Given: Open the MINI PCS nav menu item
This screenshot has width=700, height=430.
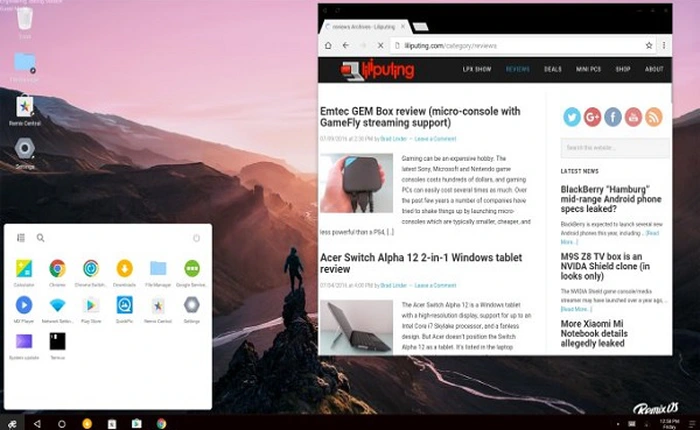Looking at the screenshot, I should (x=588, y=69).
